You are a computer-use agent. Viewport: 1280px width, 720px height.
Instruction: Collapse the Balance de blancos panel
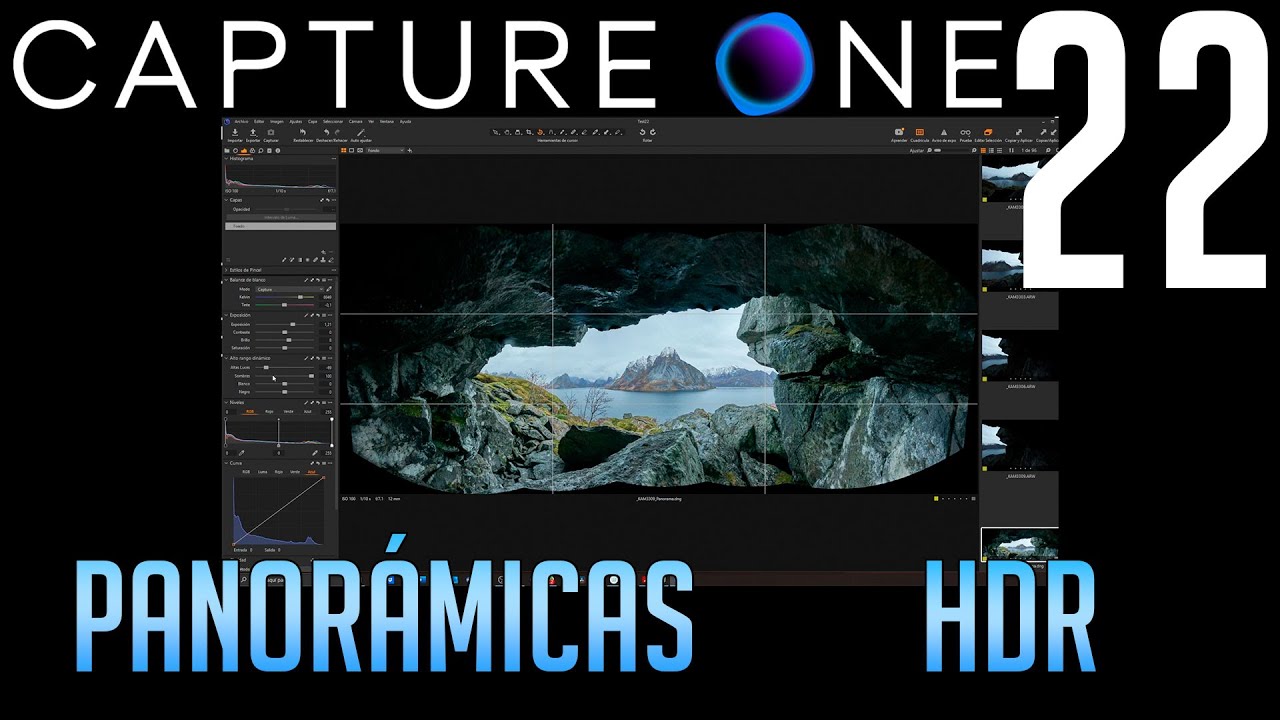point(226,280)
